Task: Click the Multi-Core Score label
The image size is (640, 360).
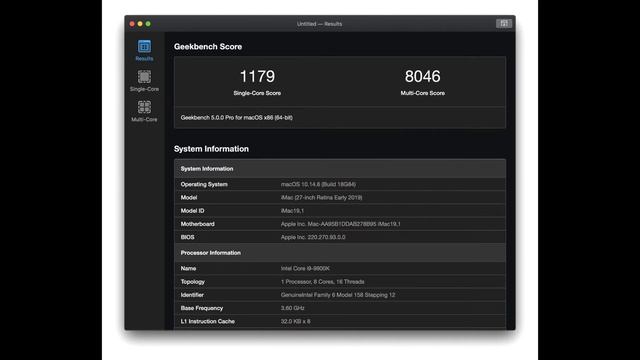Action: [x=422, y=93]
